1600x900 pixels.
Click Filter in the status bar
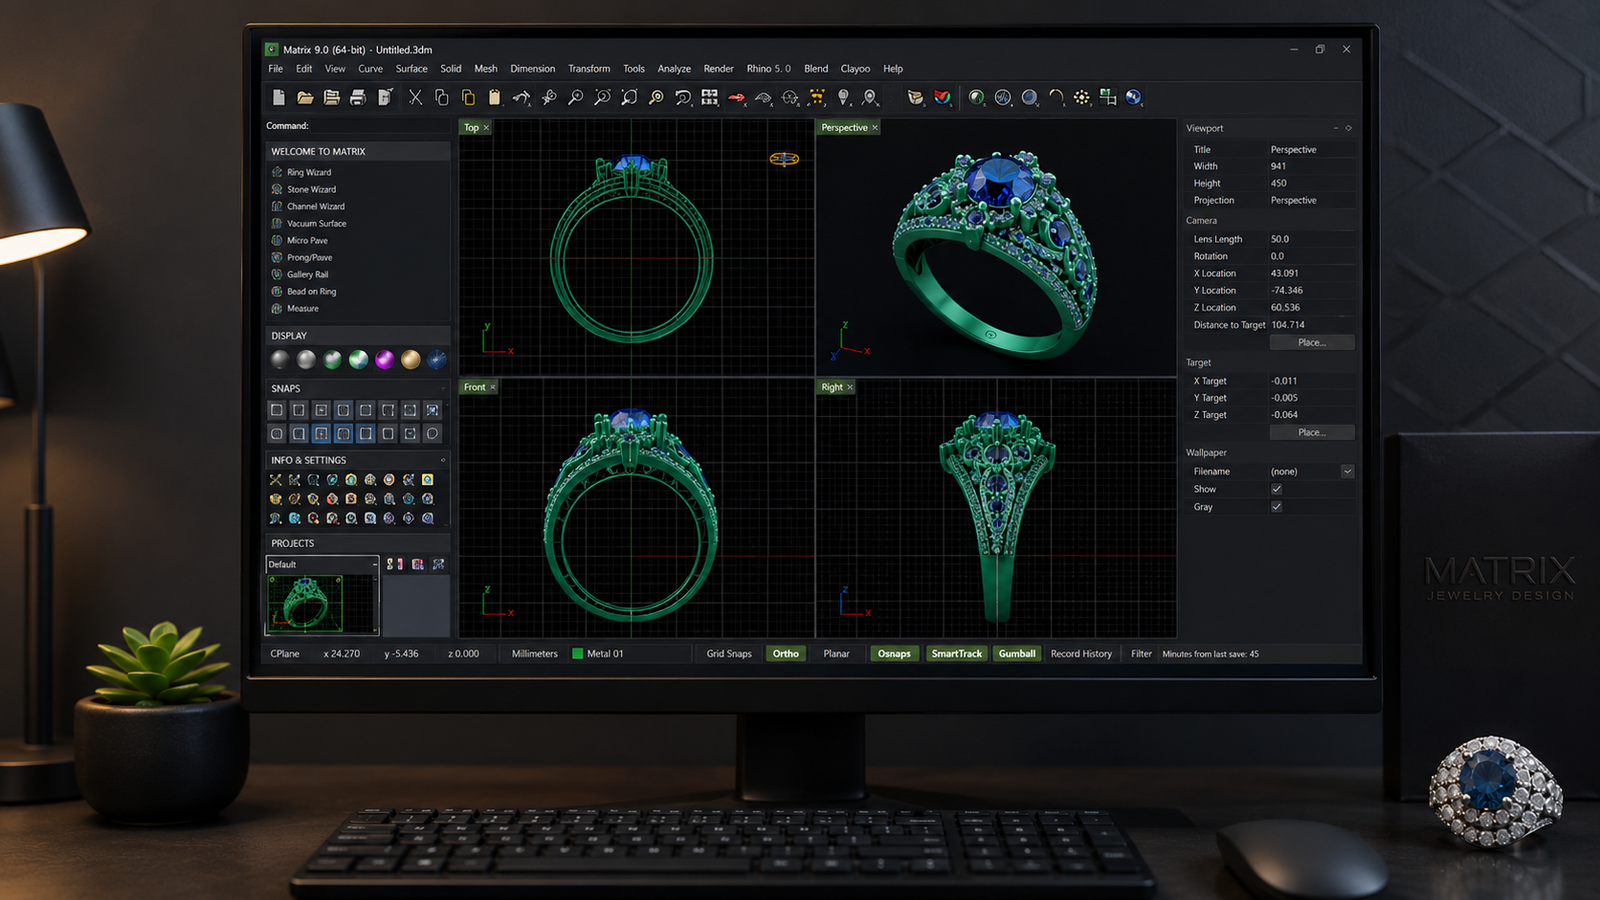[x=1141, y=654]
